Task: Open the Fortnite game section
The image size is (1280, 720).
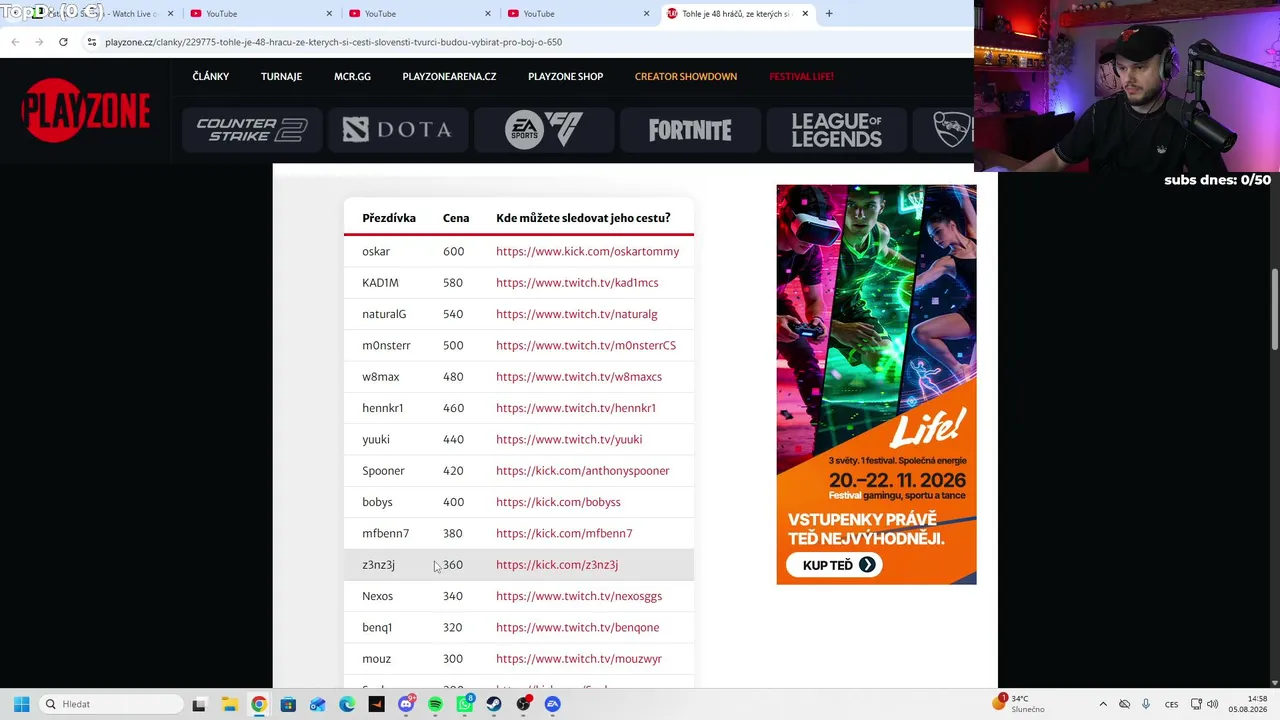Action: point(690,130)
